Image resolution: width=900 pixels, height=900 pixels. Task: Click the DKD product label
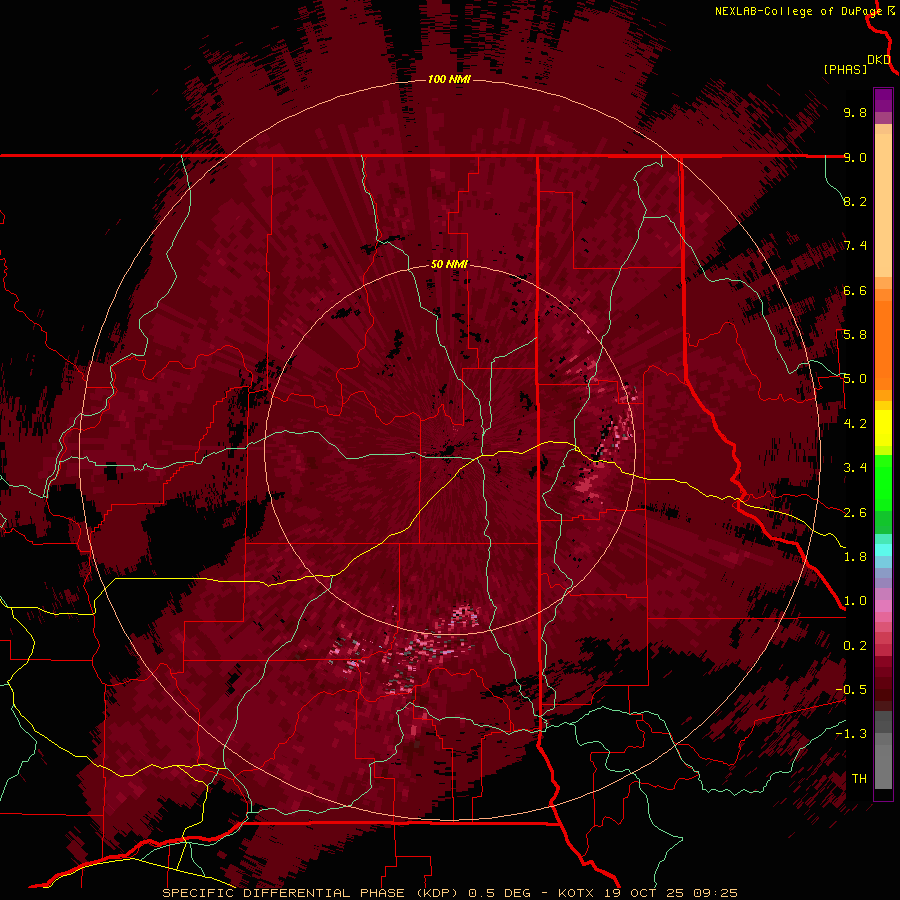[x=879, y=60]
